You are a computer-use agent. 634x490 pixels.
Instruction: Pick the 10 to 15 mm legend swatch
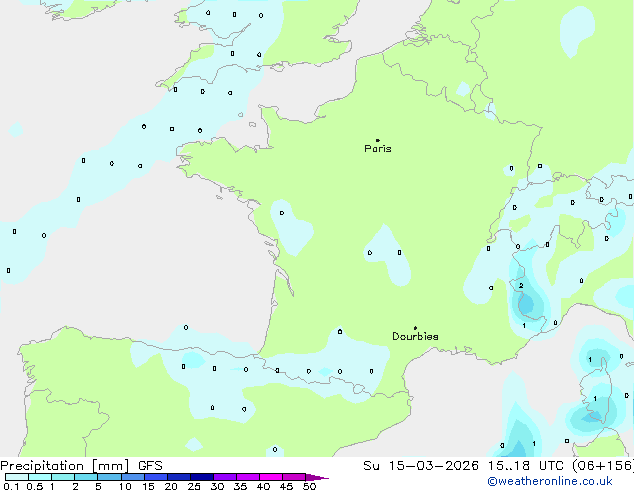(133, 477)
